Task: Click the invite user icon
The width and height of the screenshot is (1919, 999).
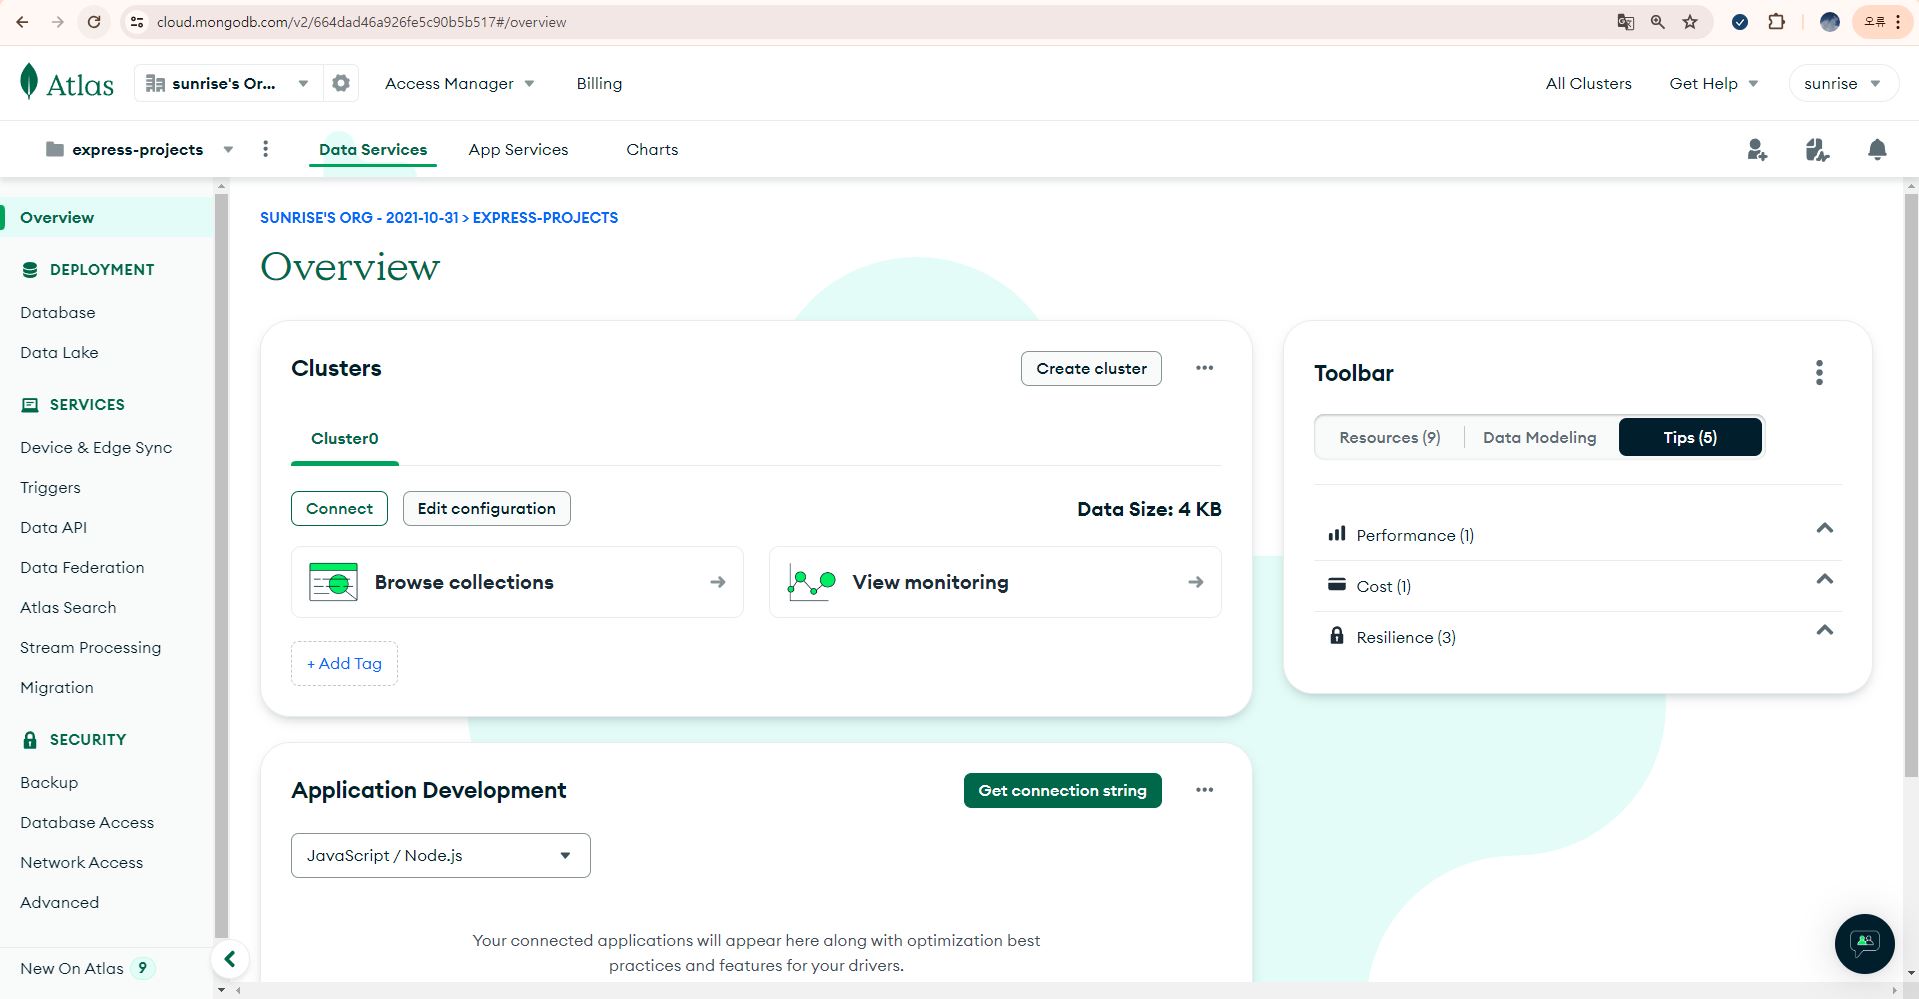Action: tap(1757, 150)
